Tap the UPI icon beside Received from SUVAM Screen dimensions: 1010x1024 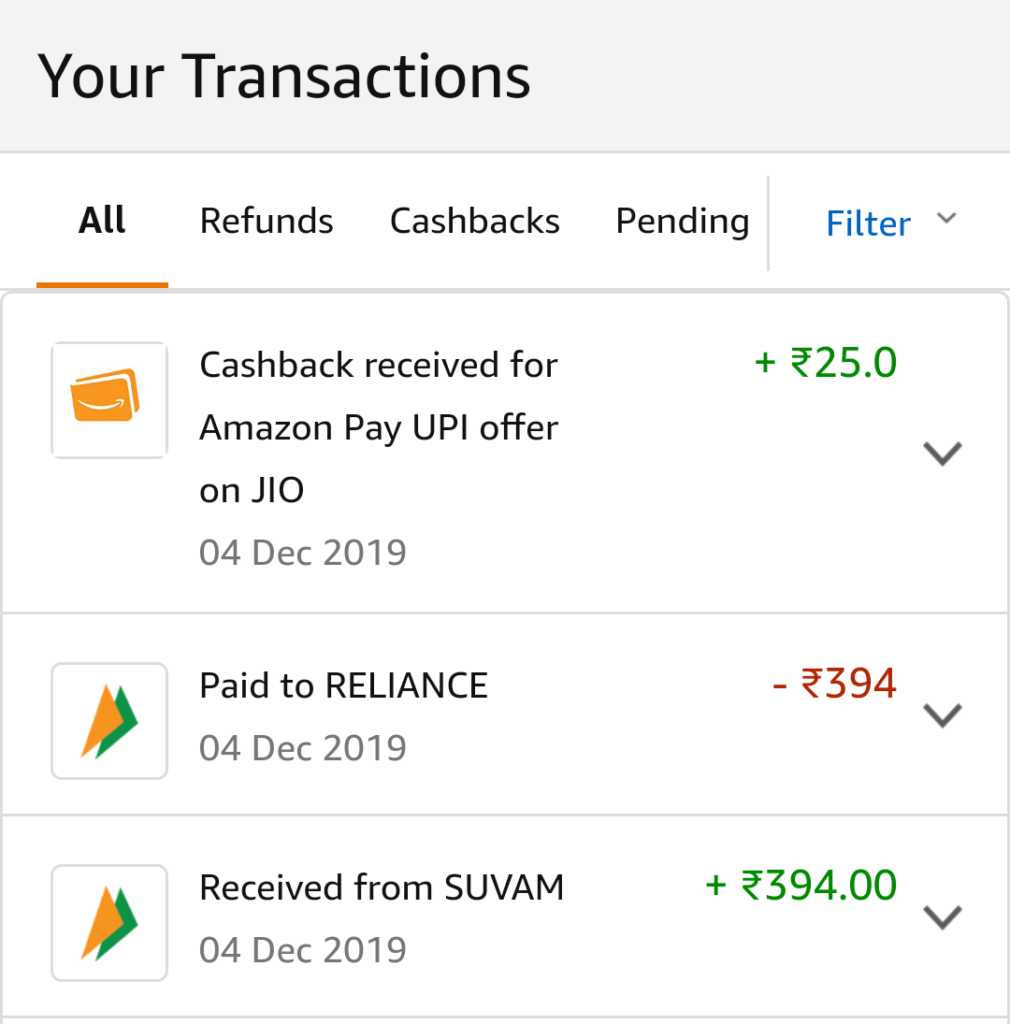(x=109, y=923)
